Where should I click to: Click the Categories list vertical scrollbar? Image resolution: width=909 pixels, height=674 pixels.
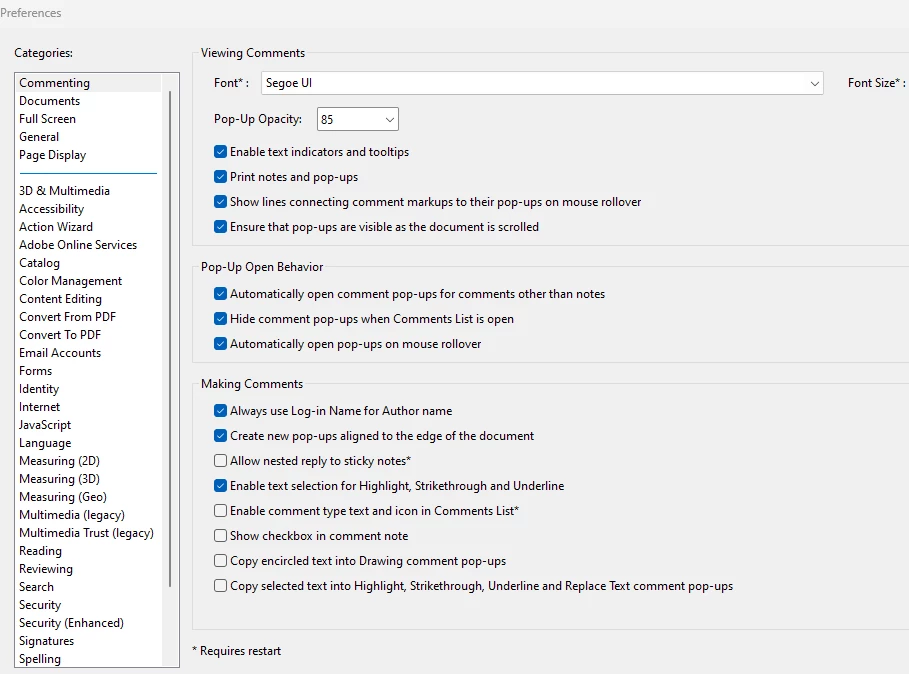170,339
